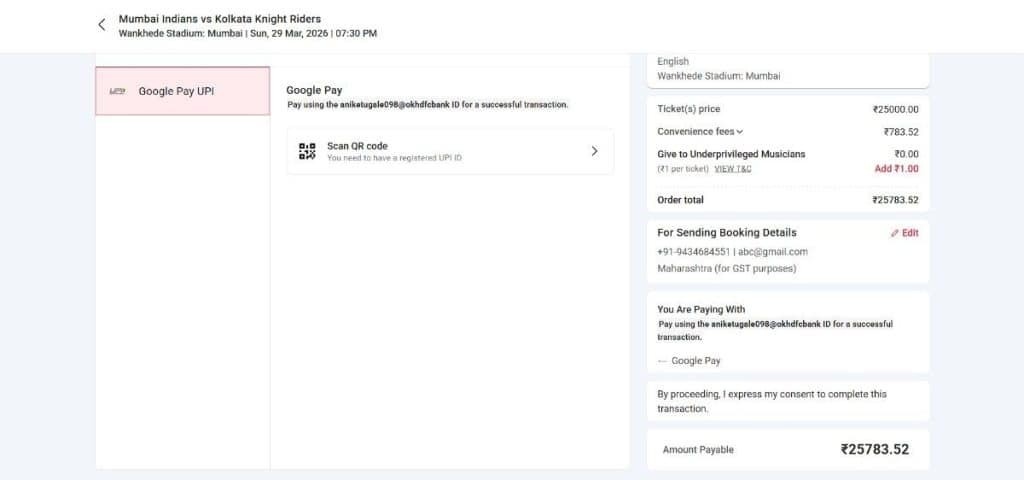The image size is (1024, 480).
Task: Click the UPI logo icon beside Google Pay UPI
Action: pyautogui.click(x=118, y=91)
